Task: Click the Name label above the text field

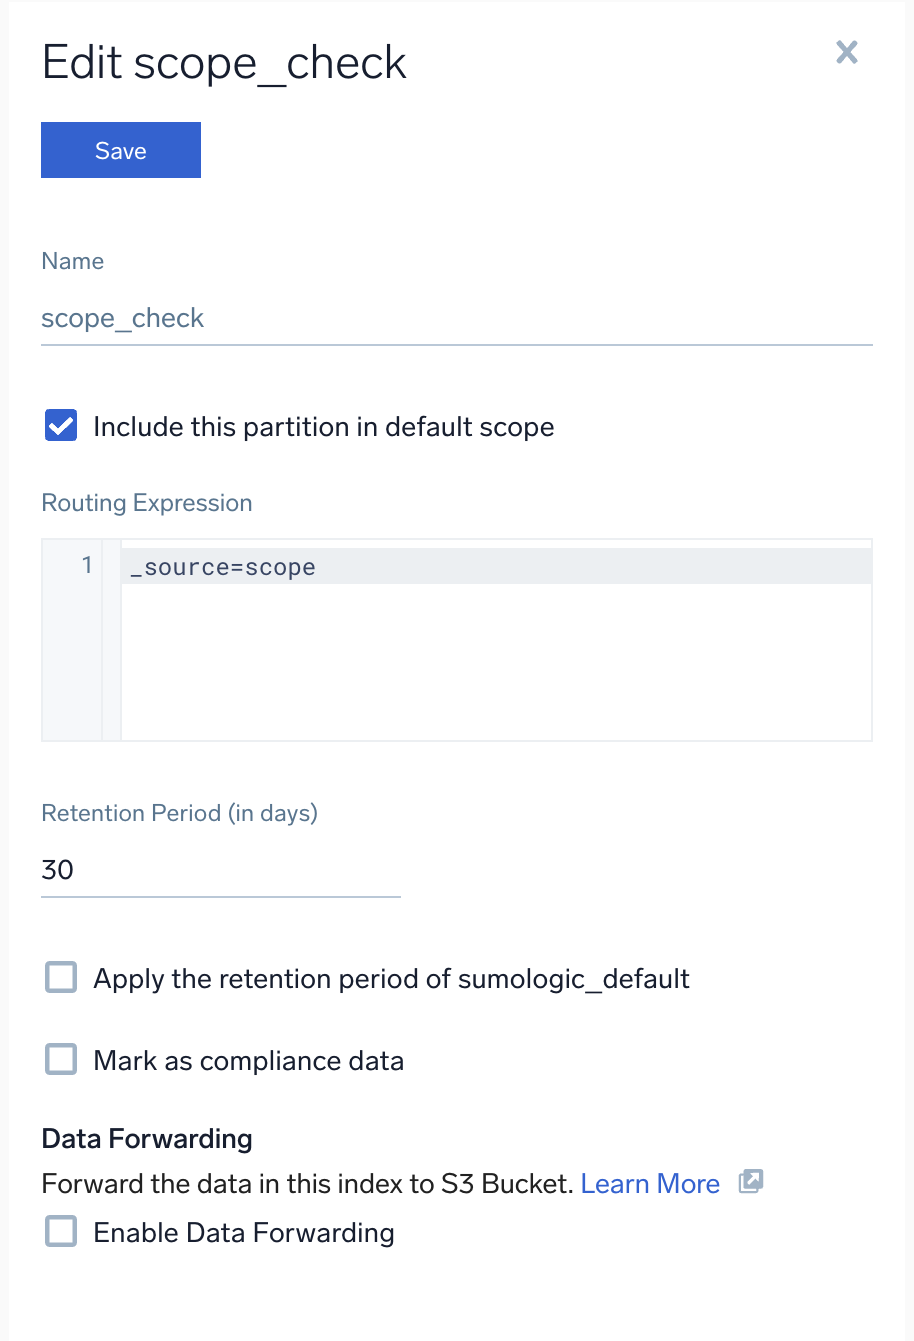Action: point(72,261)
